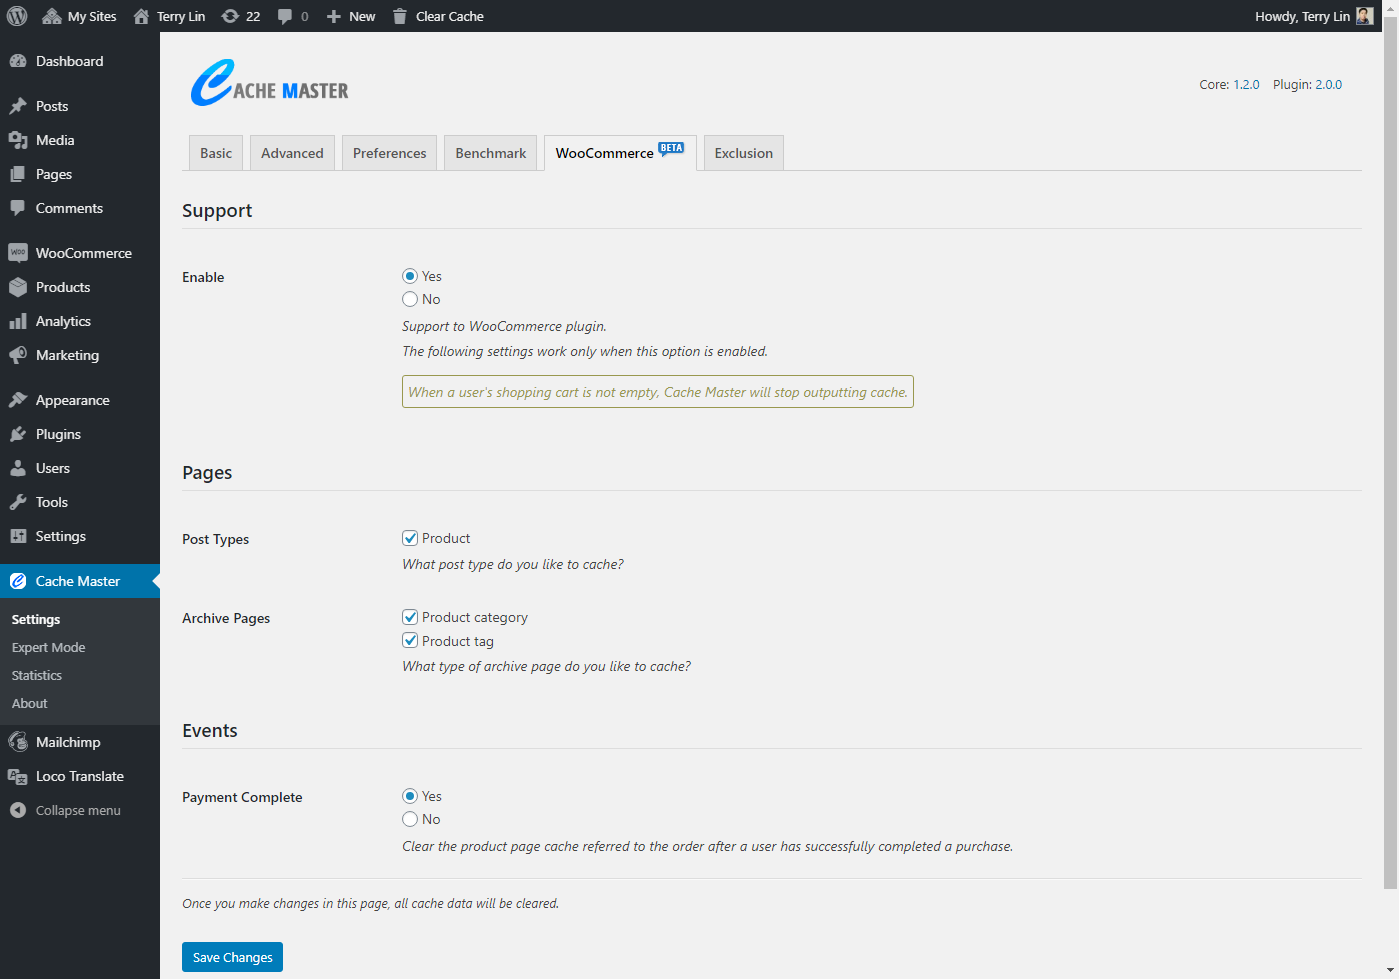This screenshot has width=1399, height=979.
Task: Click the Products box icon
Action: [18, 287]
